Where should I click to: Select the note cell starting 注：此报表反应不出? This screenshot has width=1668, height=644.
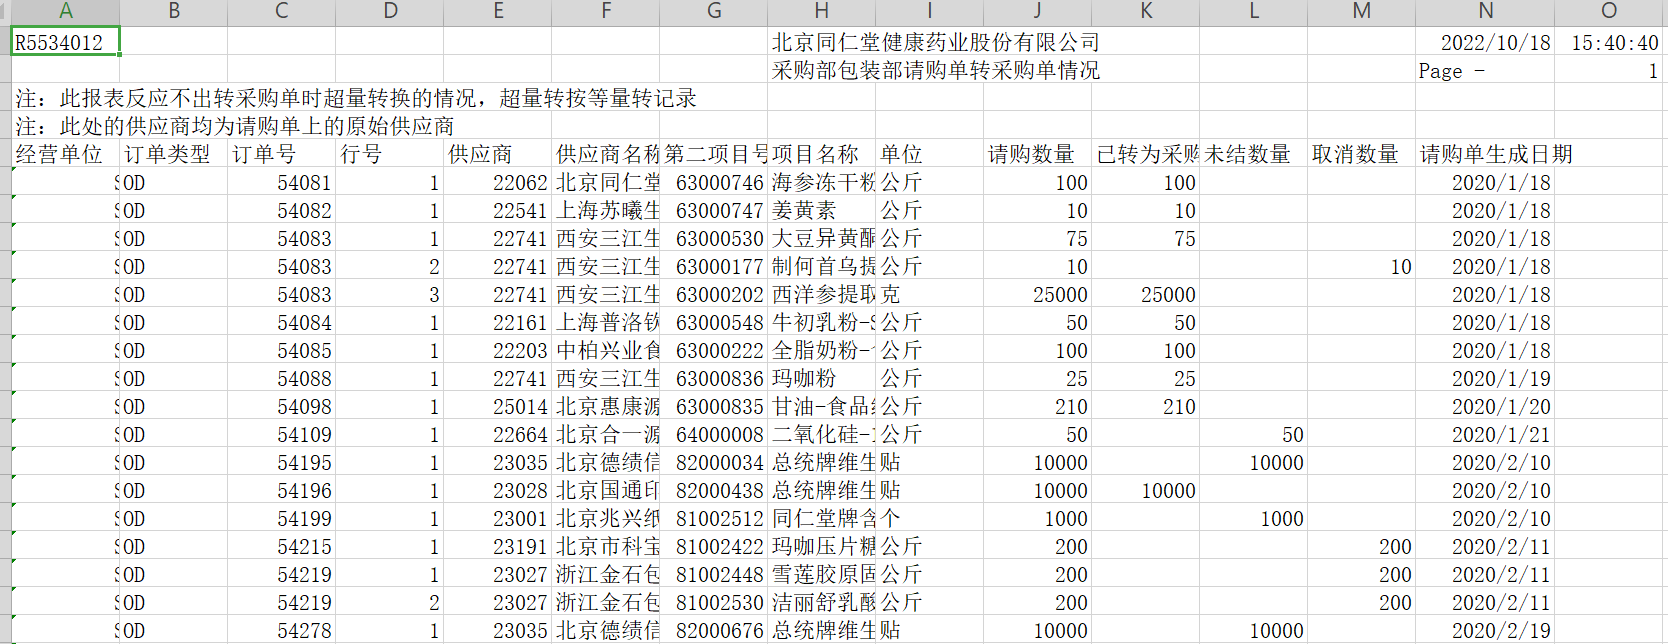click(x=355, y=98)
